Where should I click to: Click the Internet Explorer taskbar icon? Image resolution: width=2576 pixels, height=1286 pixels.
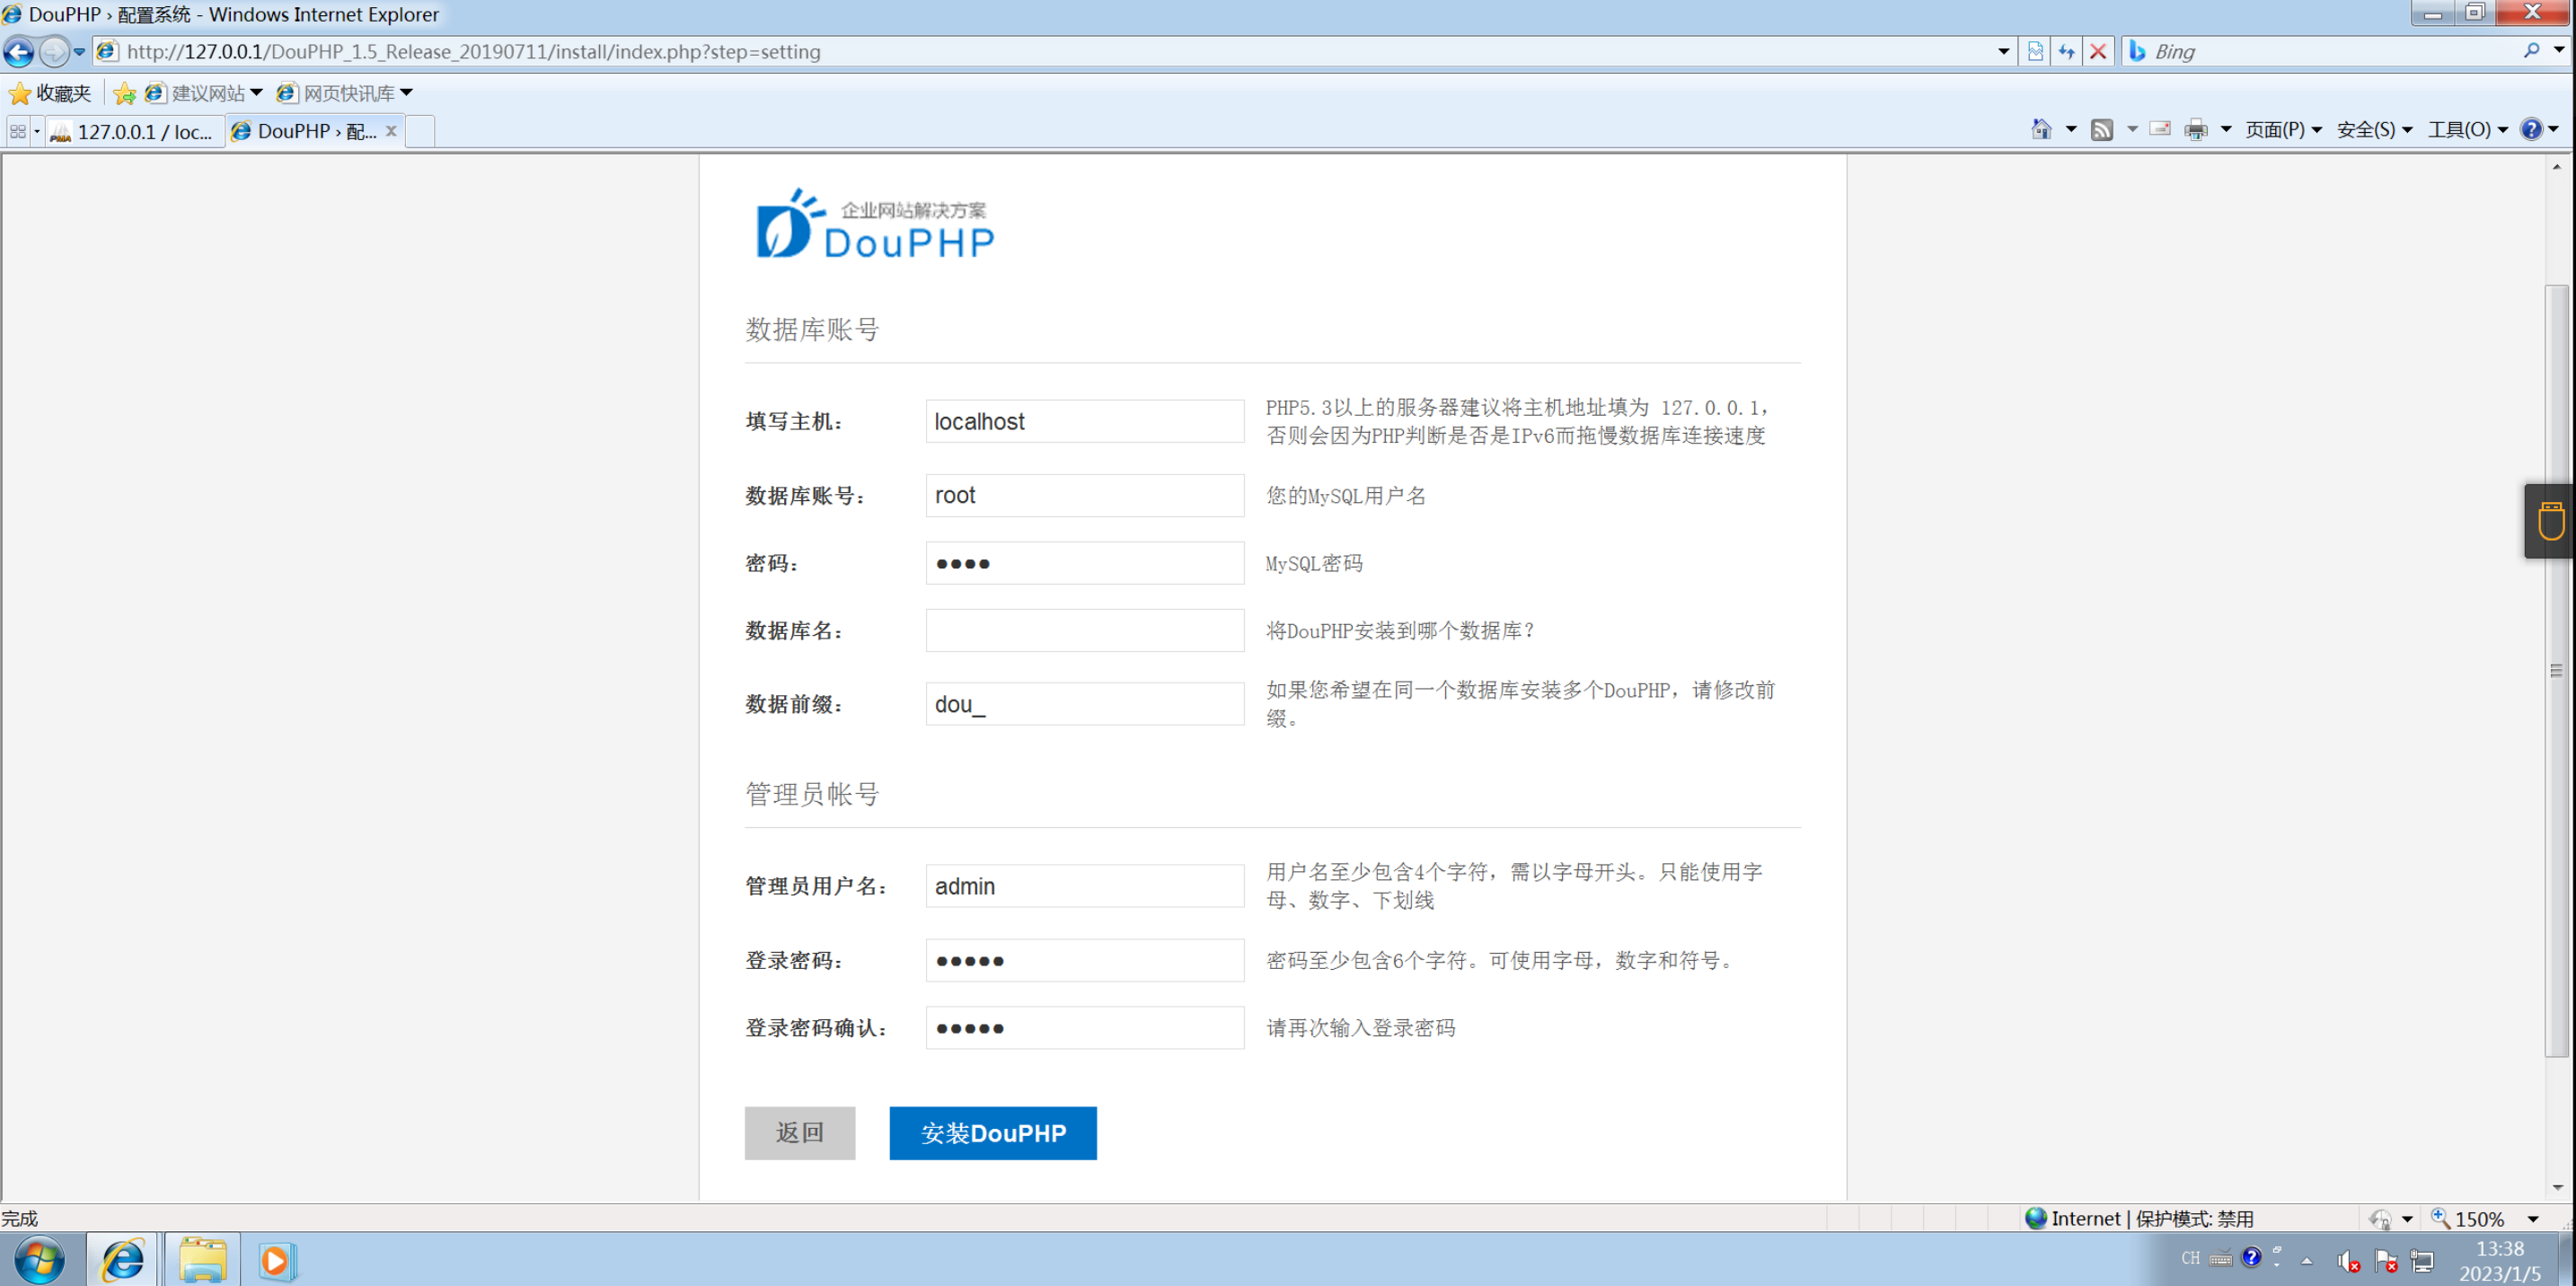coord(122,1260)
